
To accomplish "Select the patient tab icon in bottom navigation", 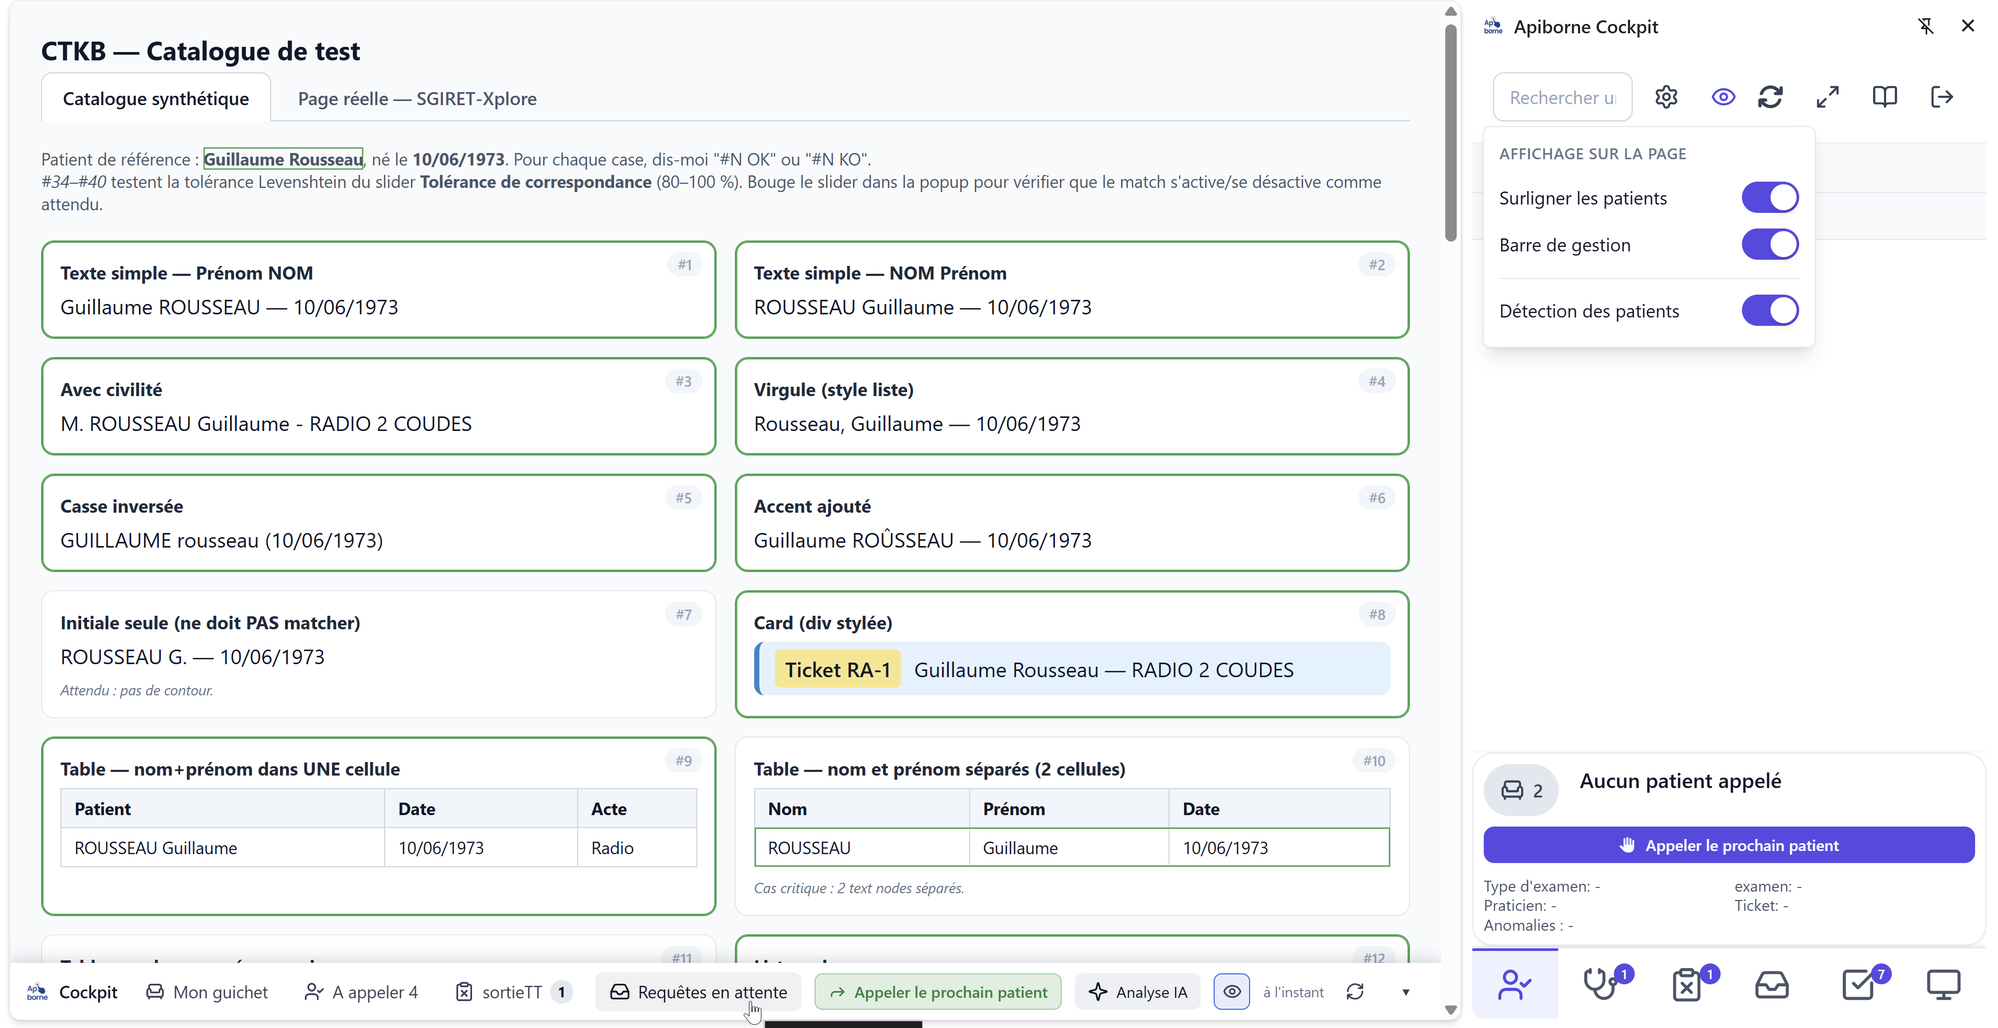I will coord(1515,985).
